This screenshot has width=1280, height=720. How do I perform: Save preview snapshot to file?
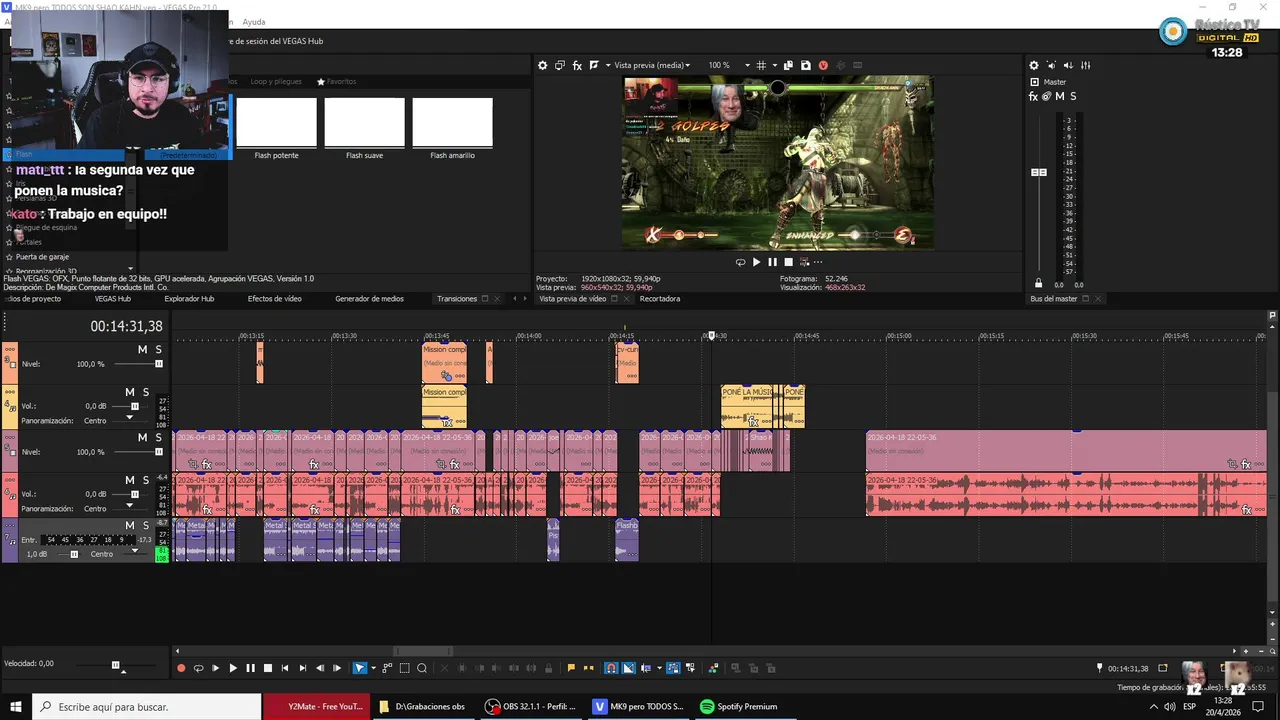point(805,65)
